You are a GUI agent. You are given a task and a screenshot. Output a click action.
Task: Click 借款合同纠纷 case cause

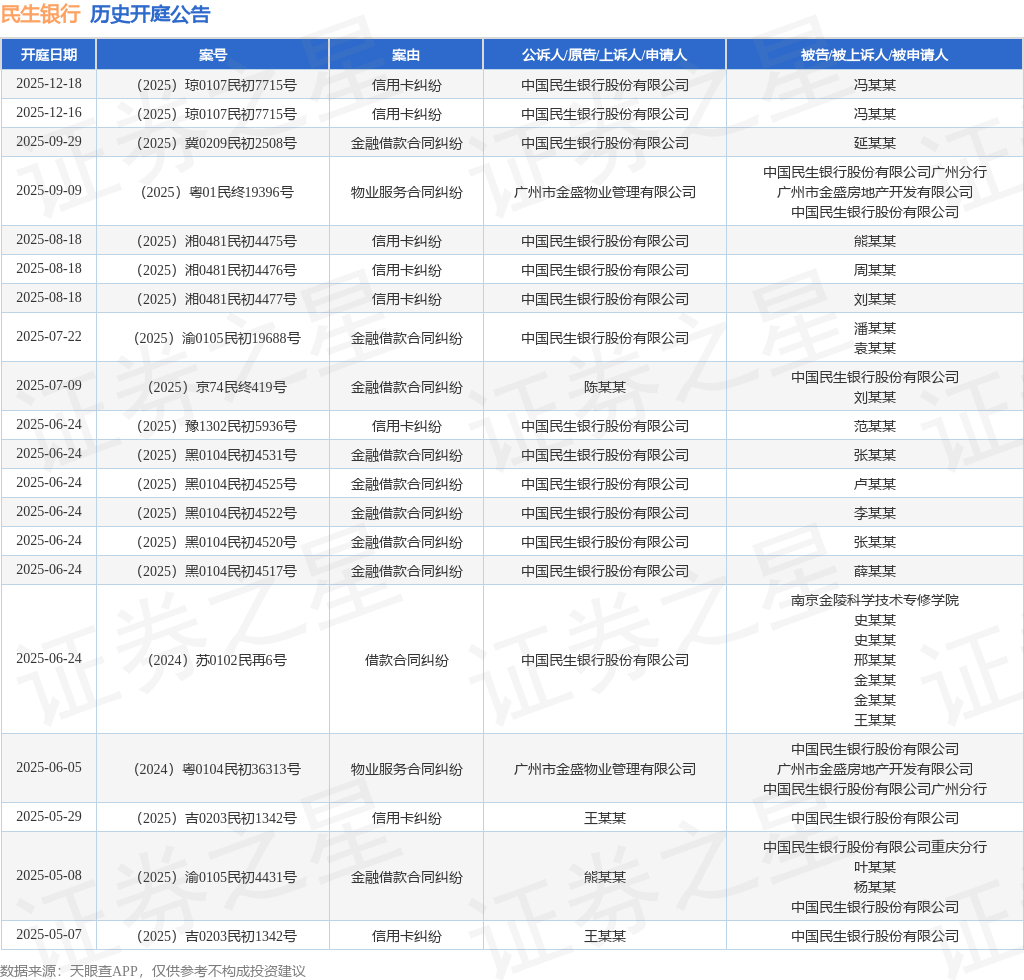coord(406,660)
